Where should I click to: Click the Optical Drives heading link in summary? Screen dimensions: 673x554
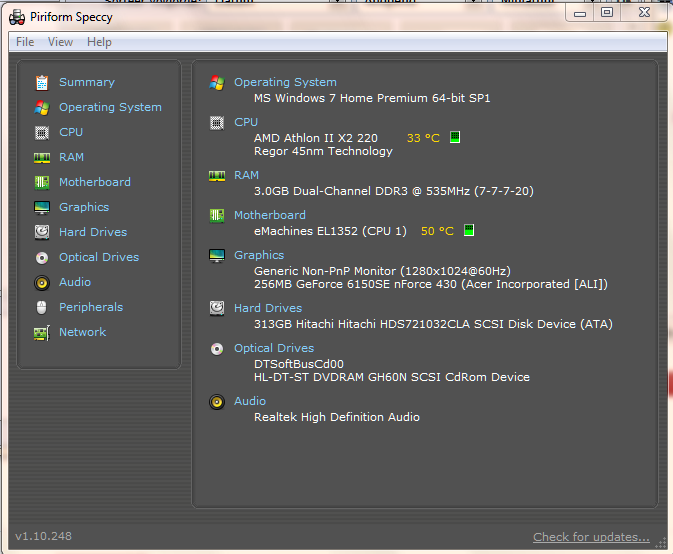pyautogui.click(x=274, y=348)
